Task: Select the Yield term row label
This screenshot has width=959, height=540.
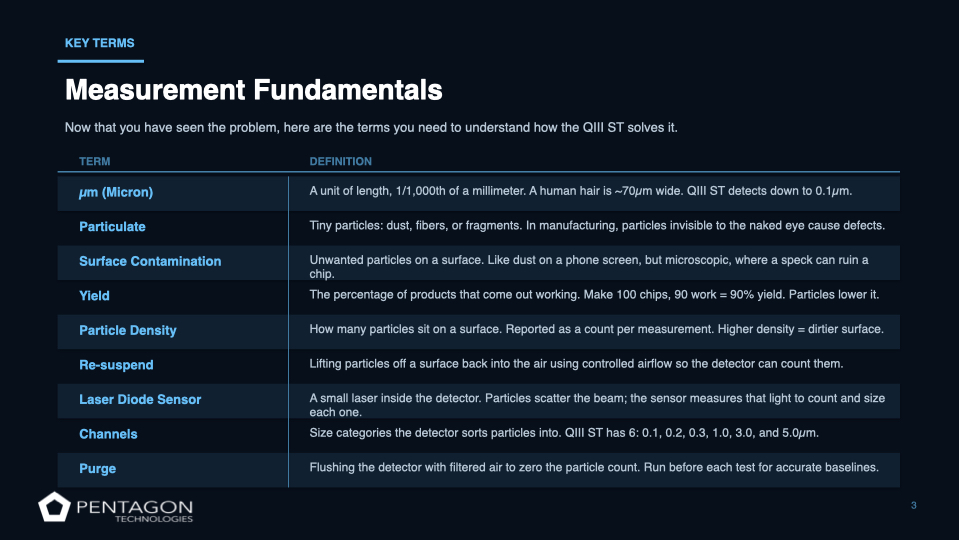Action: point(94,296)
